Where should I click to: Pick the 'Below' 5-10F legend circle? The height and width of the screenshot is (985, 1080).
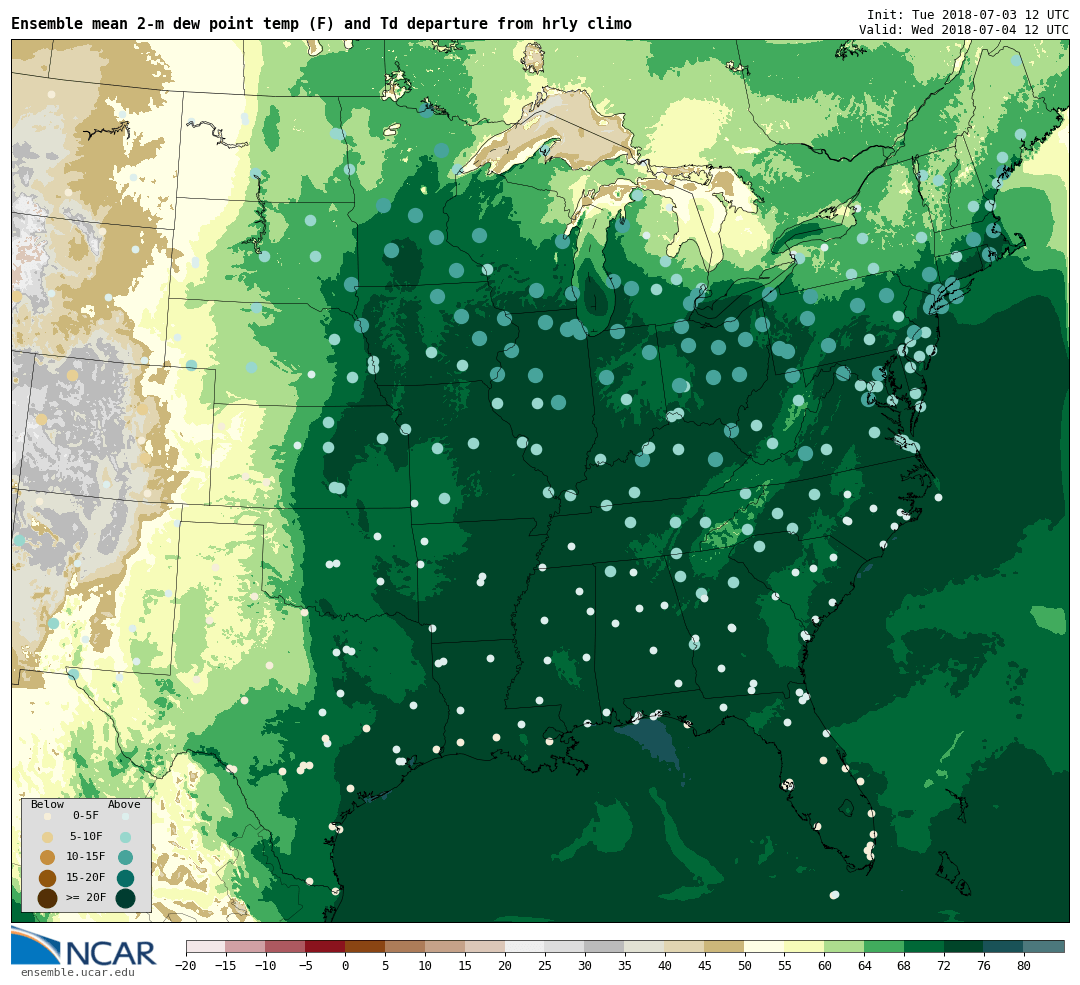point(47,837)
